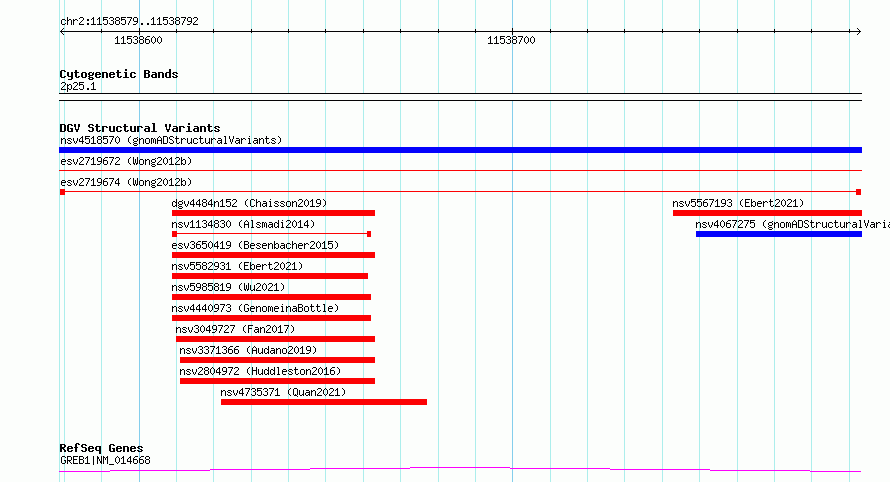890x482 pixels.
Task: Open nsv5985819 (Wu2021) label
Action: click(x=228, y=287)
